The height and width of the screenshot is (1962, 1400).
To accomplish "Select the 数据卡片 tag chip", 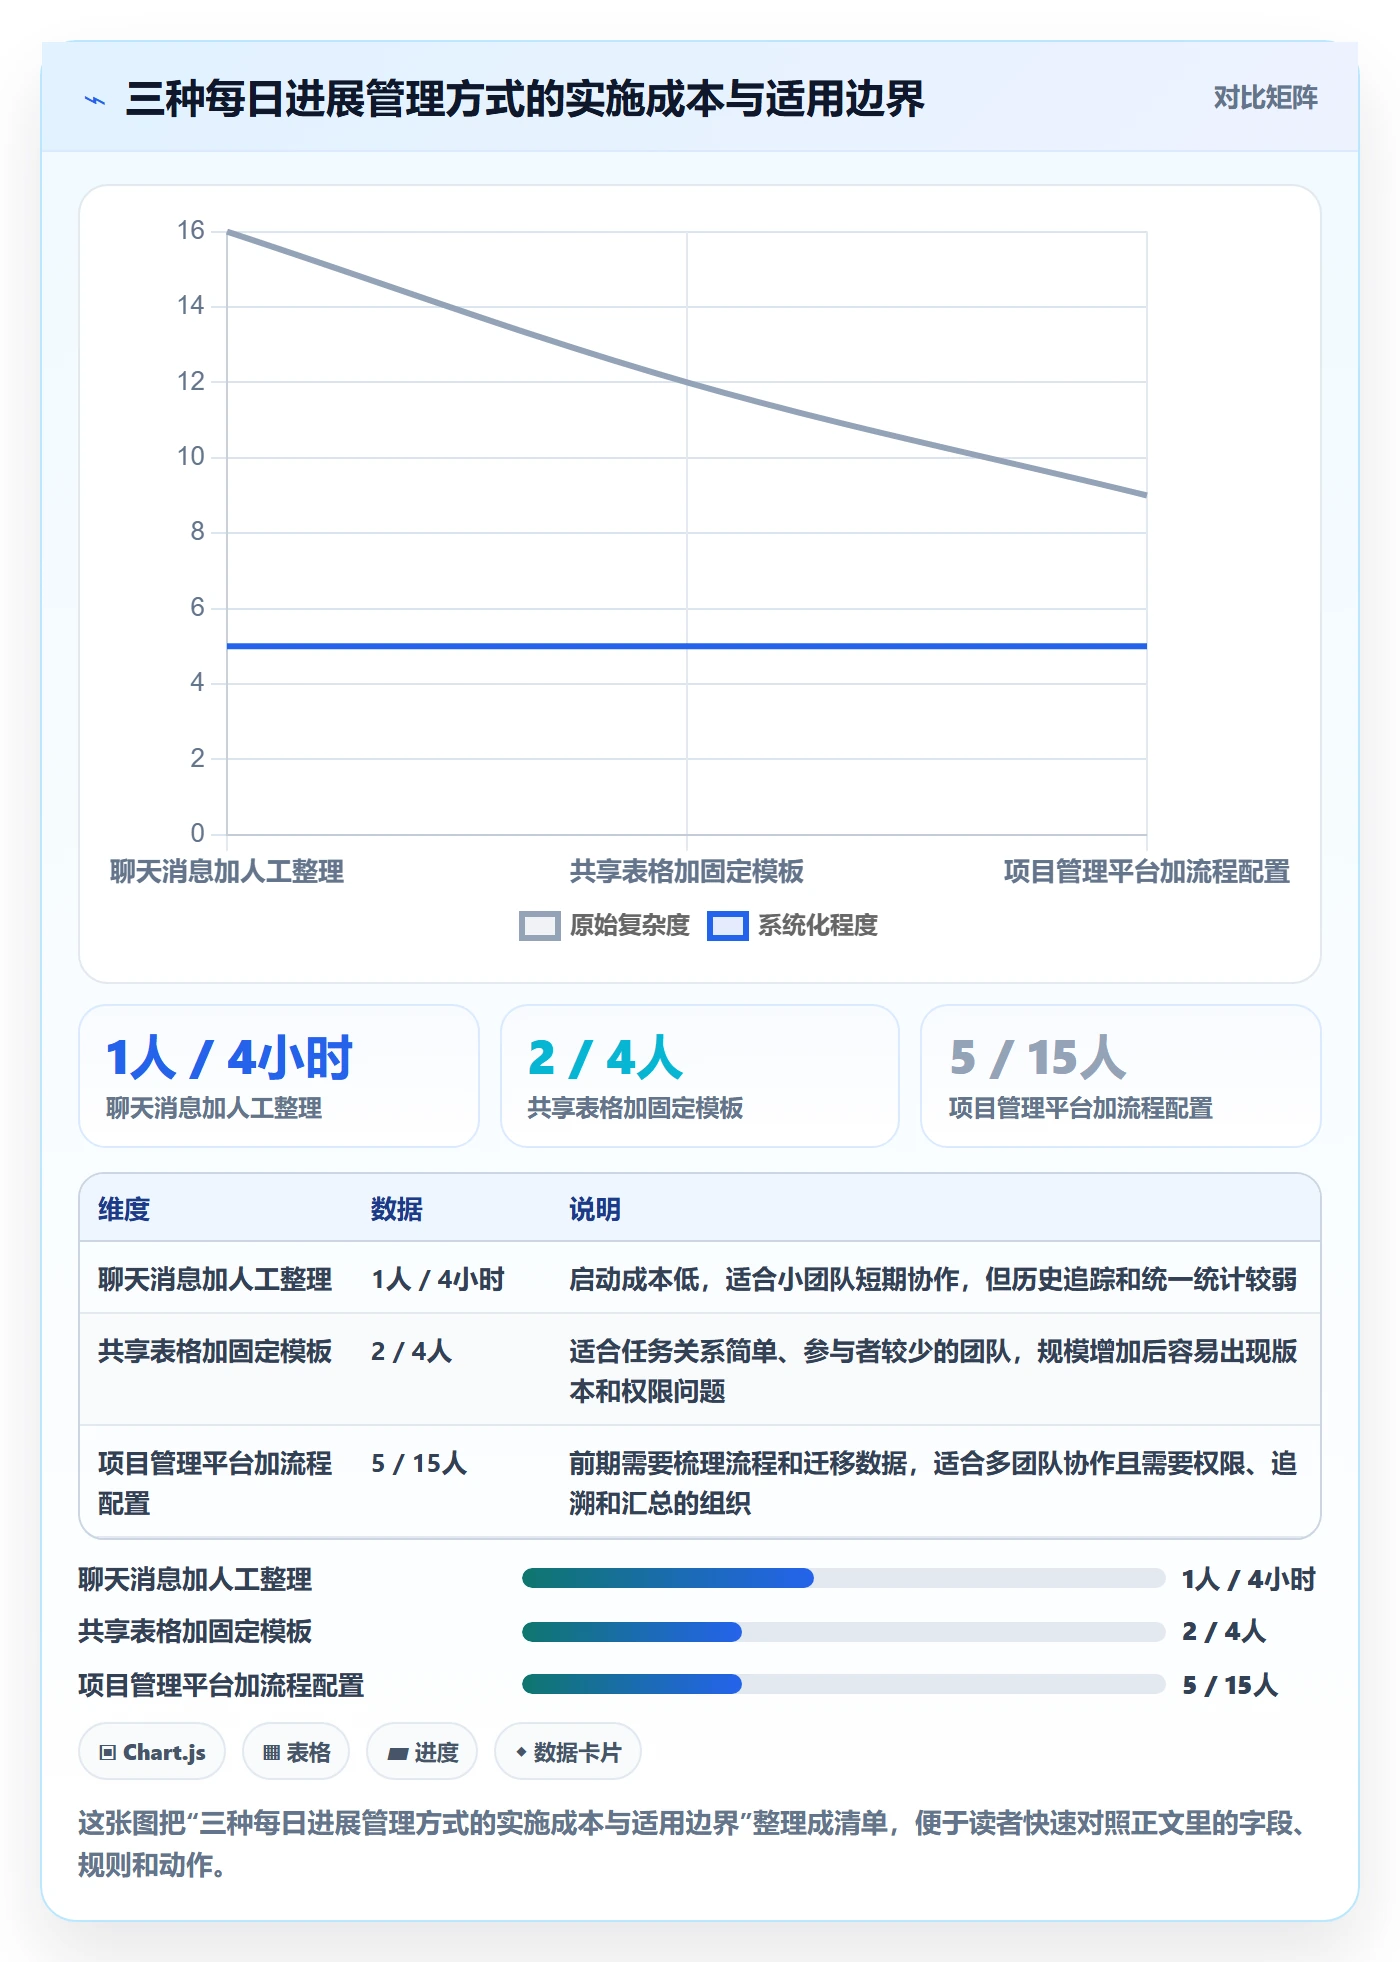I will point(568,1751).
